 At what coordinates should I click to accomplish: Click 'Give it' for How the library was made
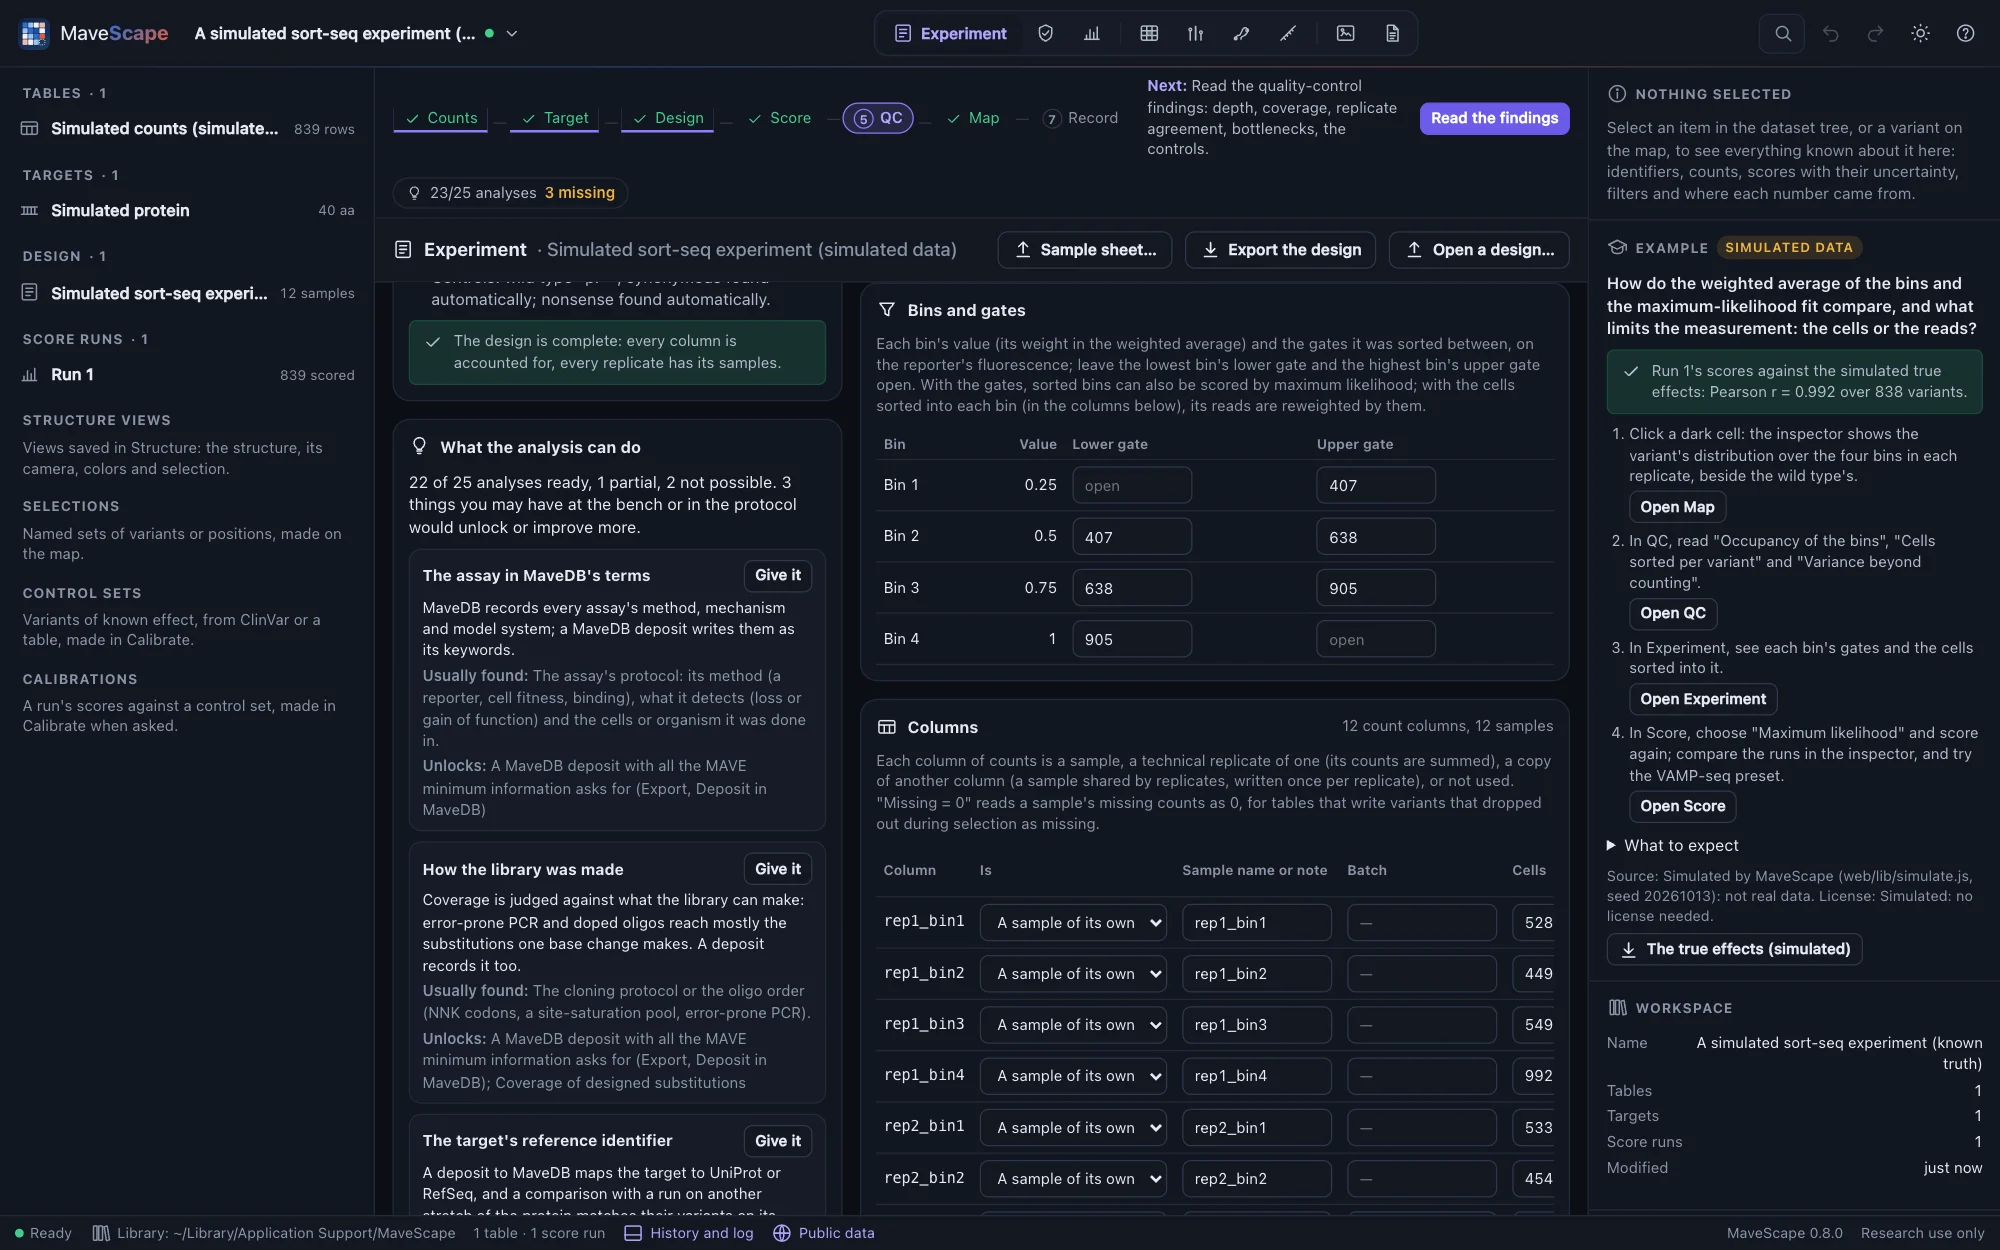777,869
